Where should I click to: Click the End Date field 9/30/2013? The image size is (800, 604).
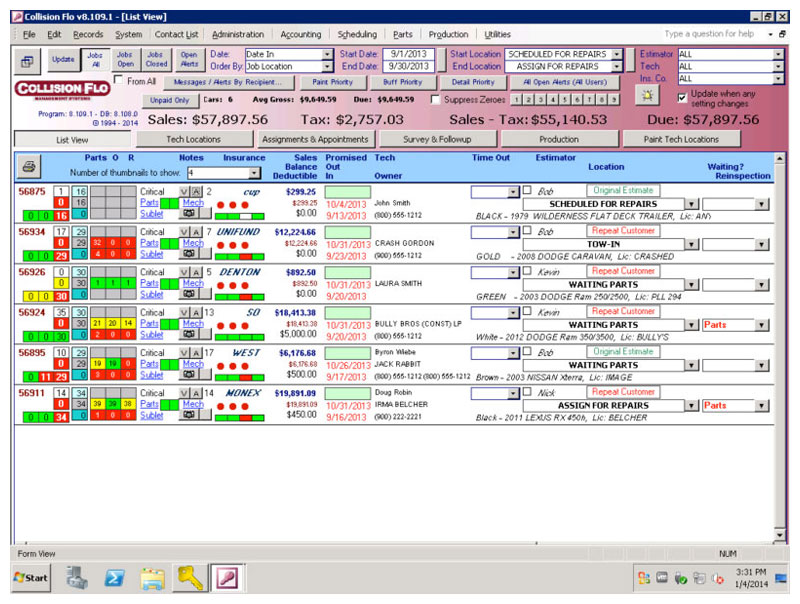[x=408, y=66]
